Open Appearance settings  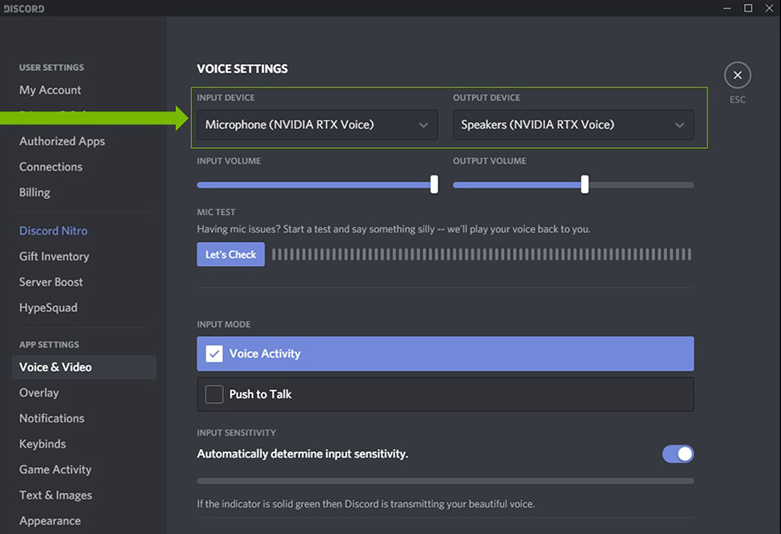tap(50, 521)
